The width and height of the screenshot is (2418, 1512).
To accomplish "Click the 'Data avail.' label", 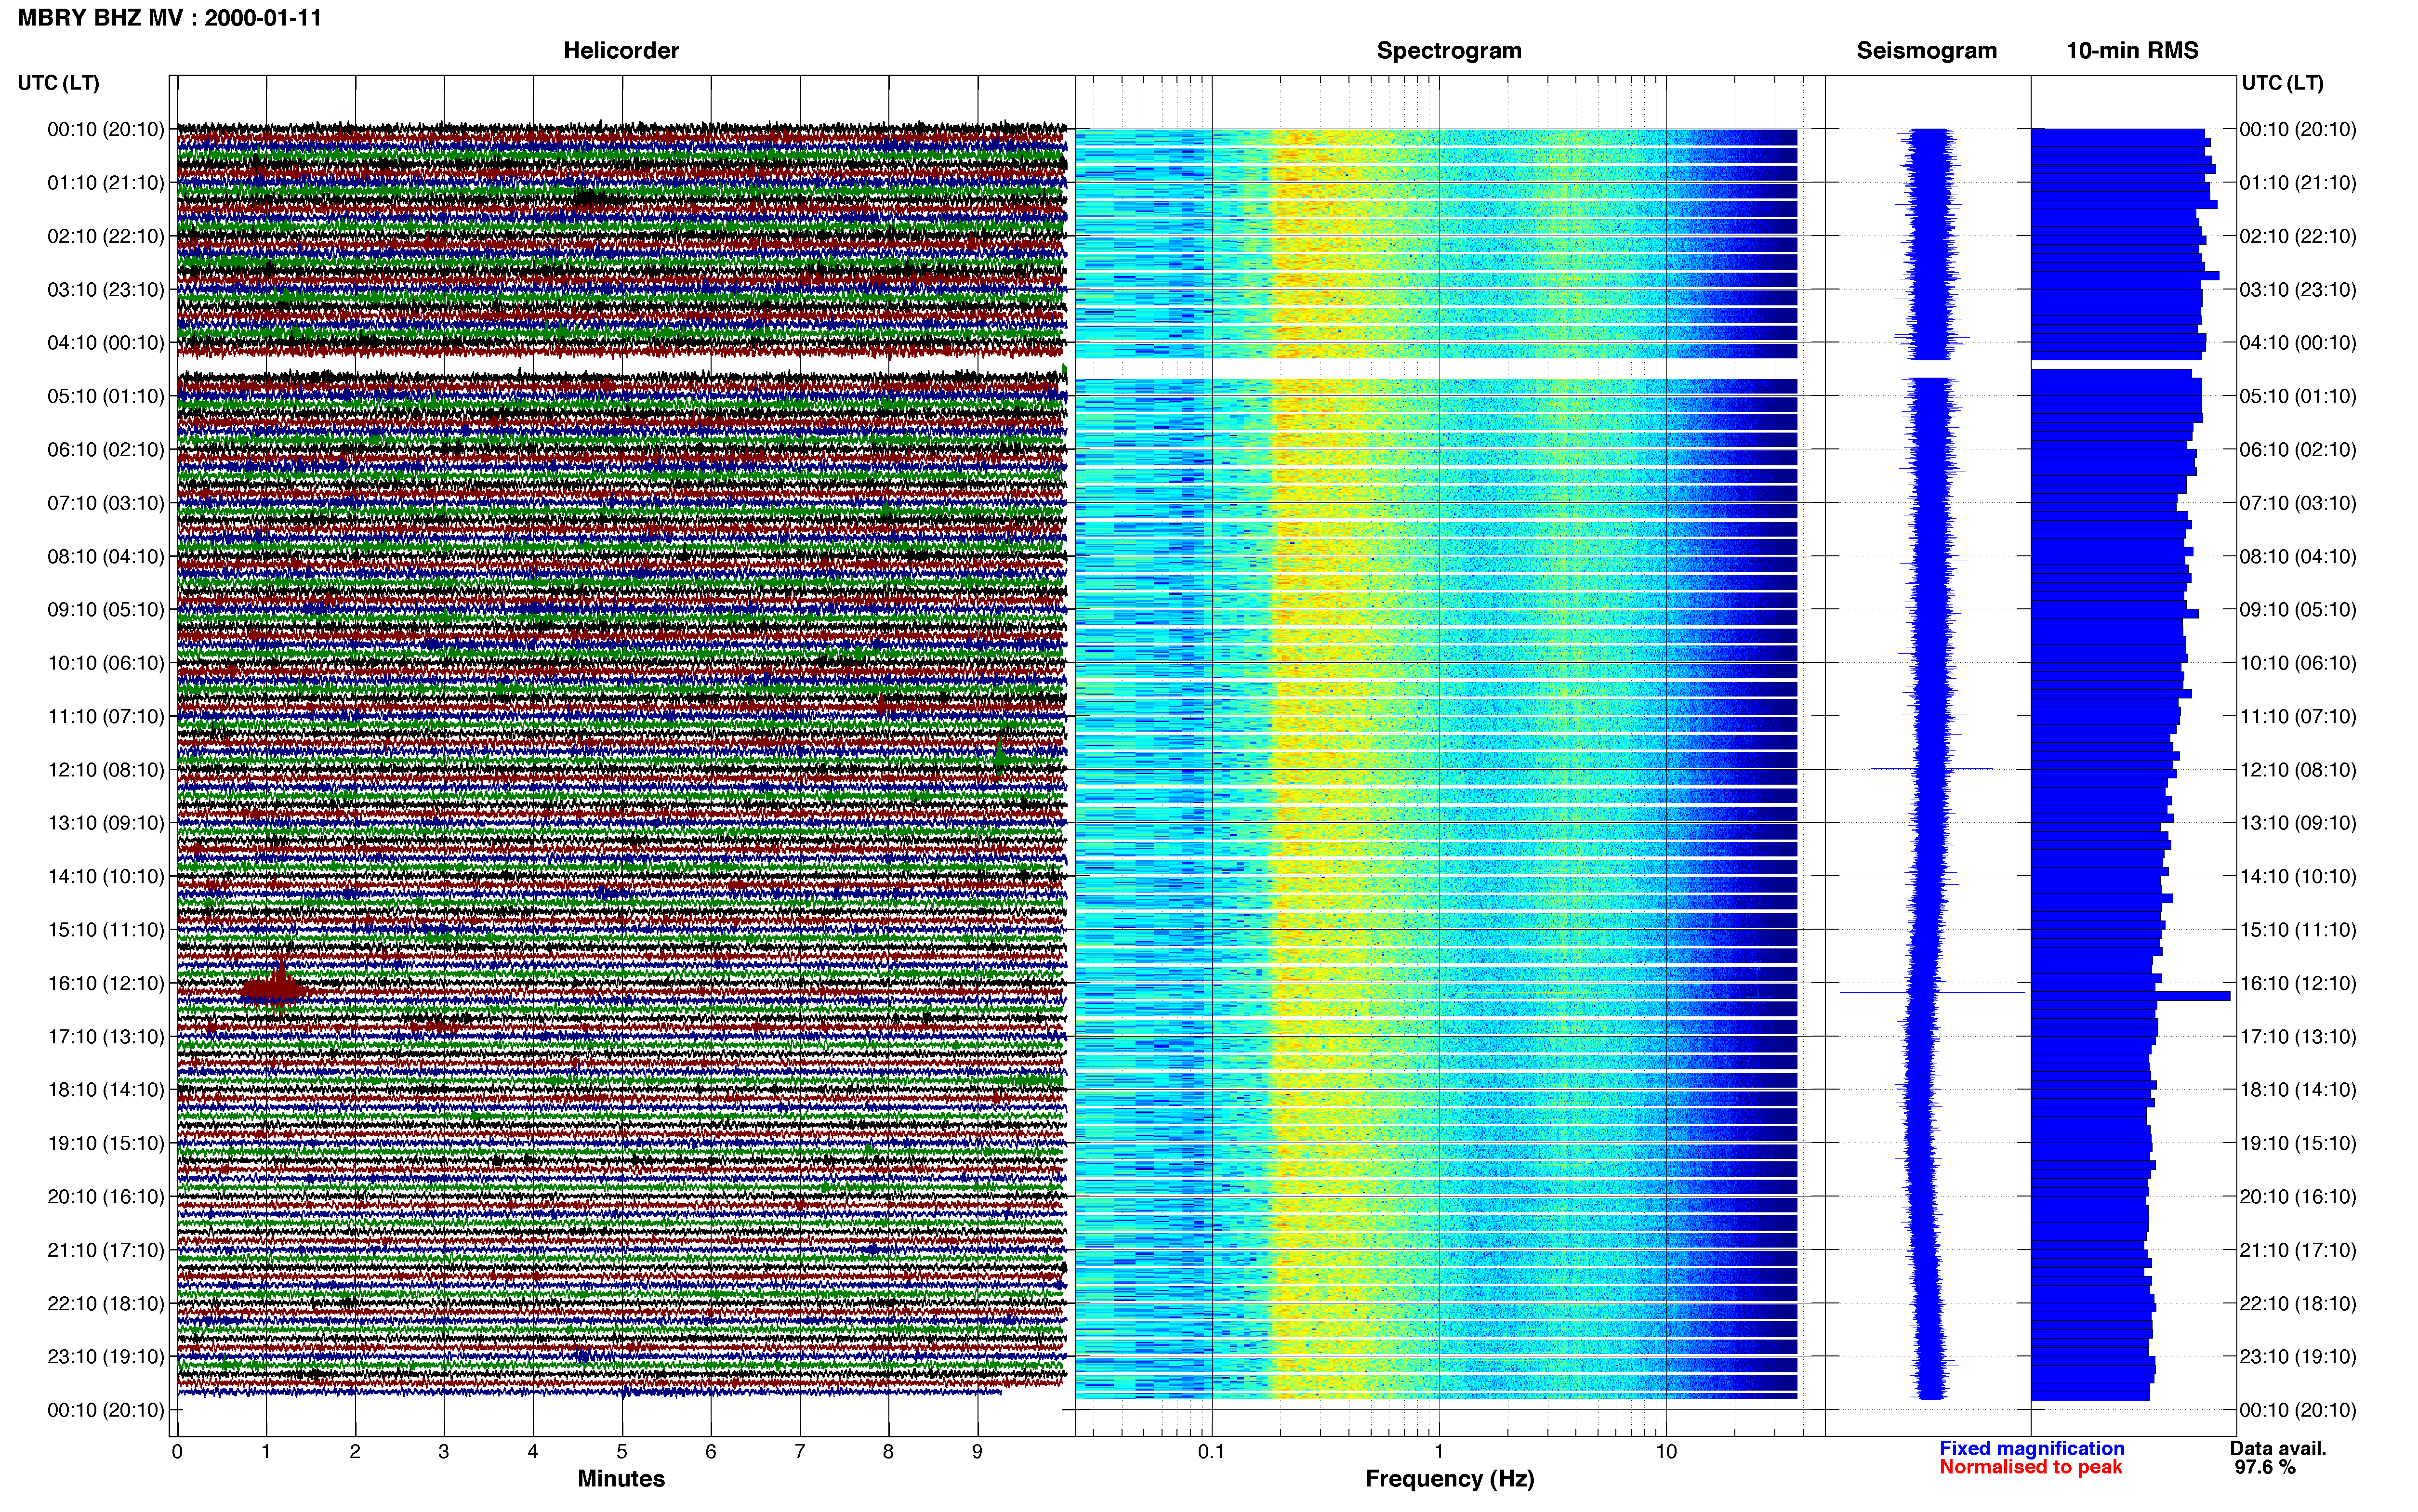I will pyautogui.click(x=2278, y=1449).
